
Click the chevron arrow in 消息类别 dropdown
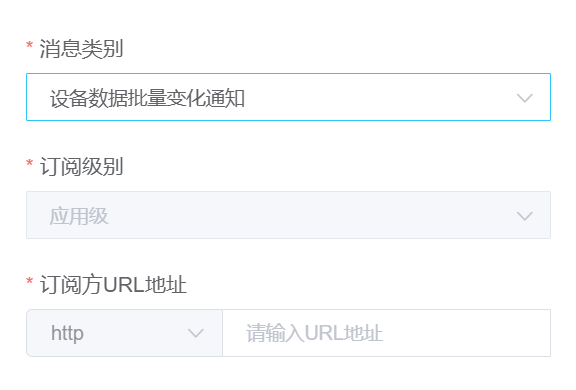pos(525,98)
